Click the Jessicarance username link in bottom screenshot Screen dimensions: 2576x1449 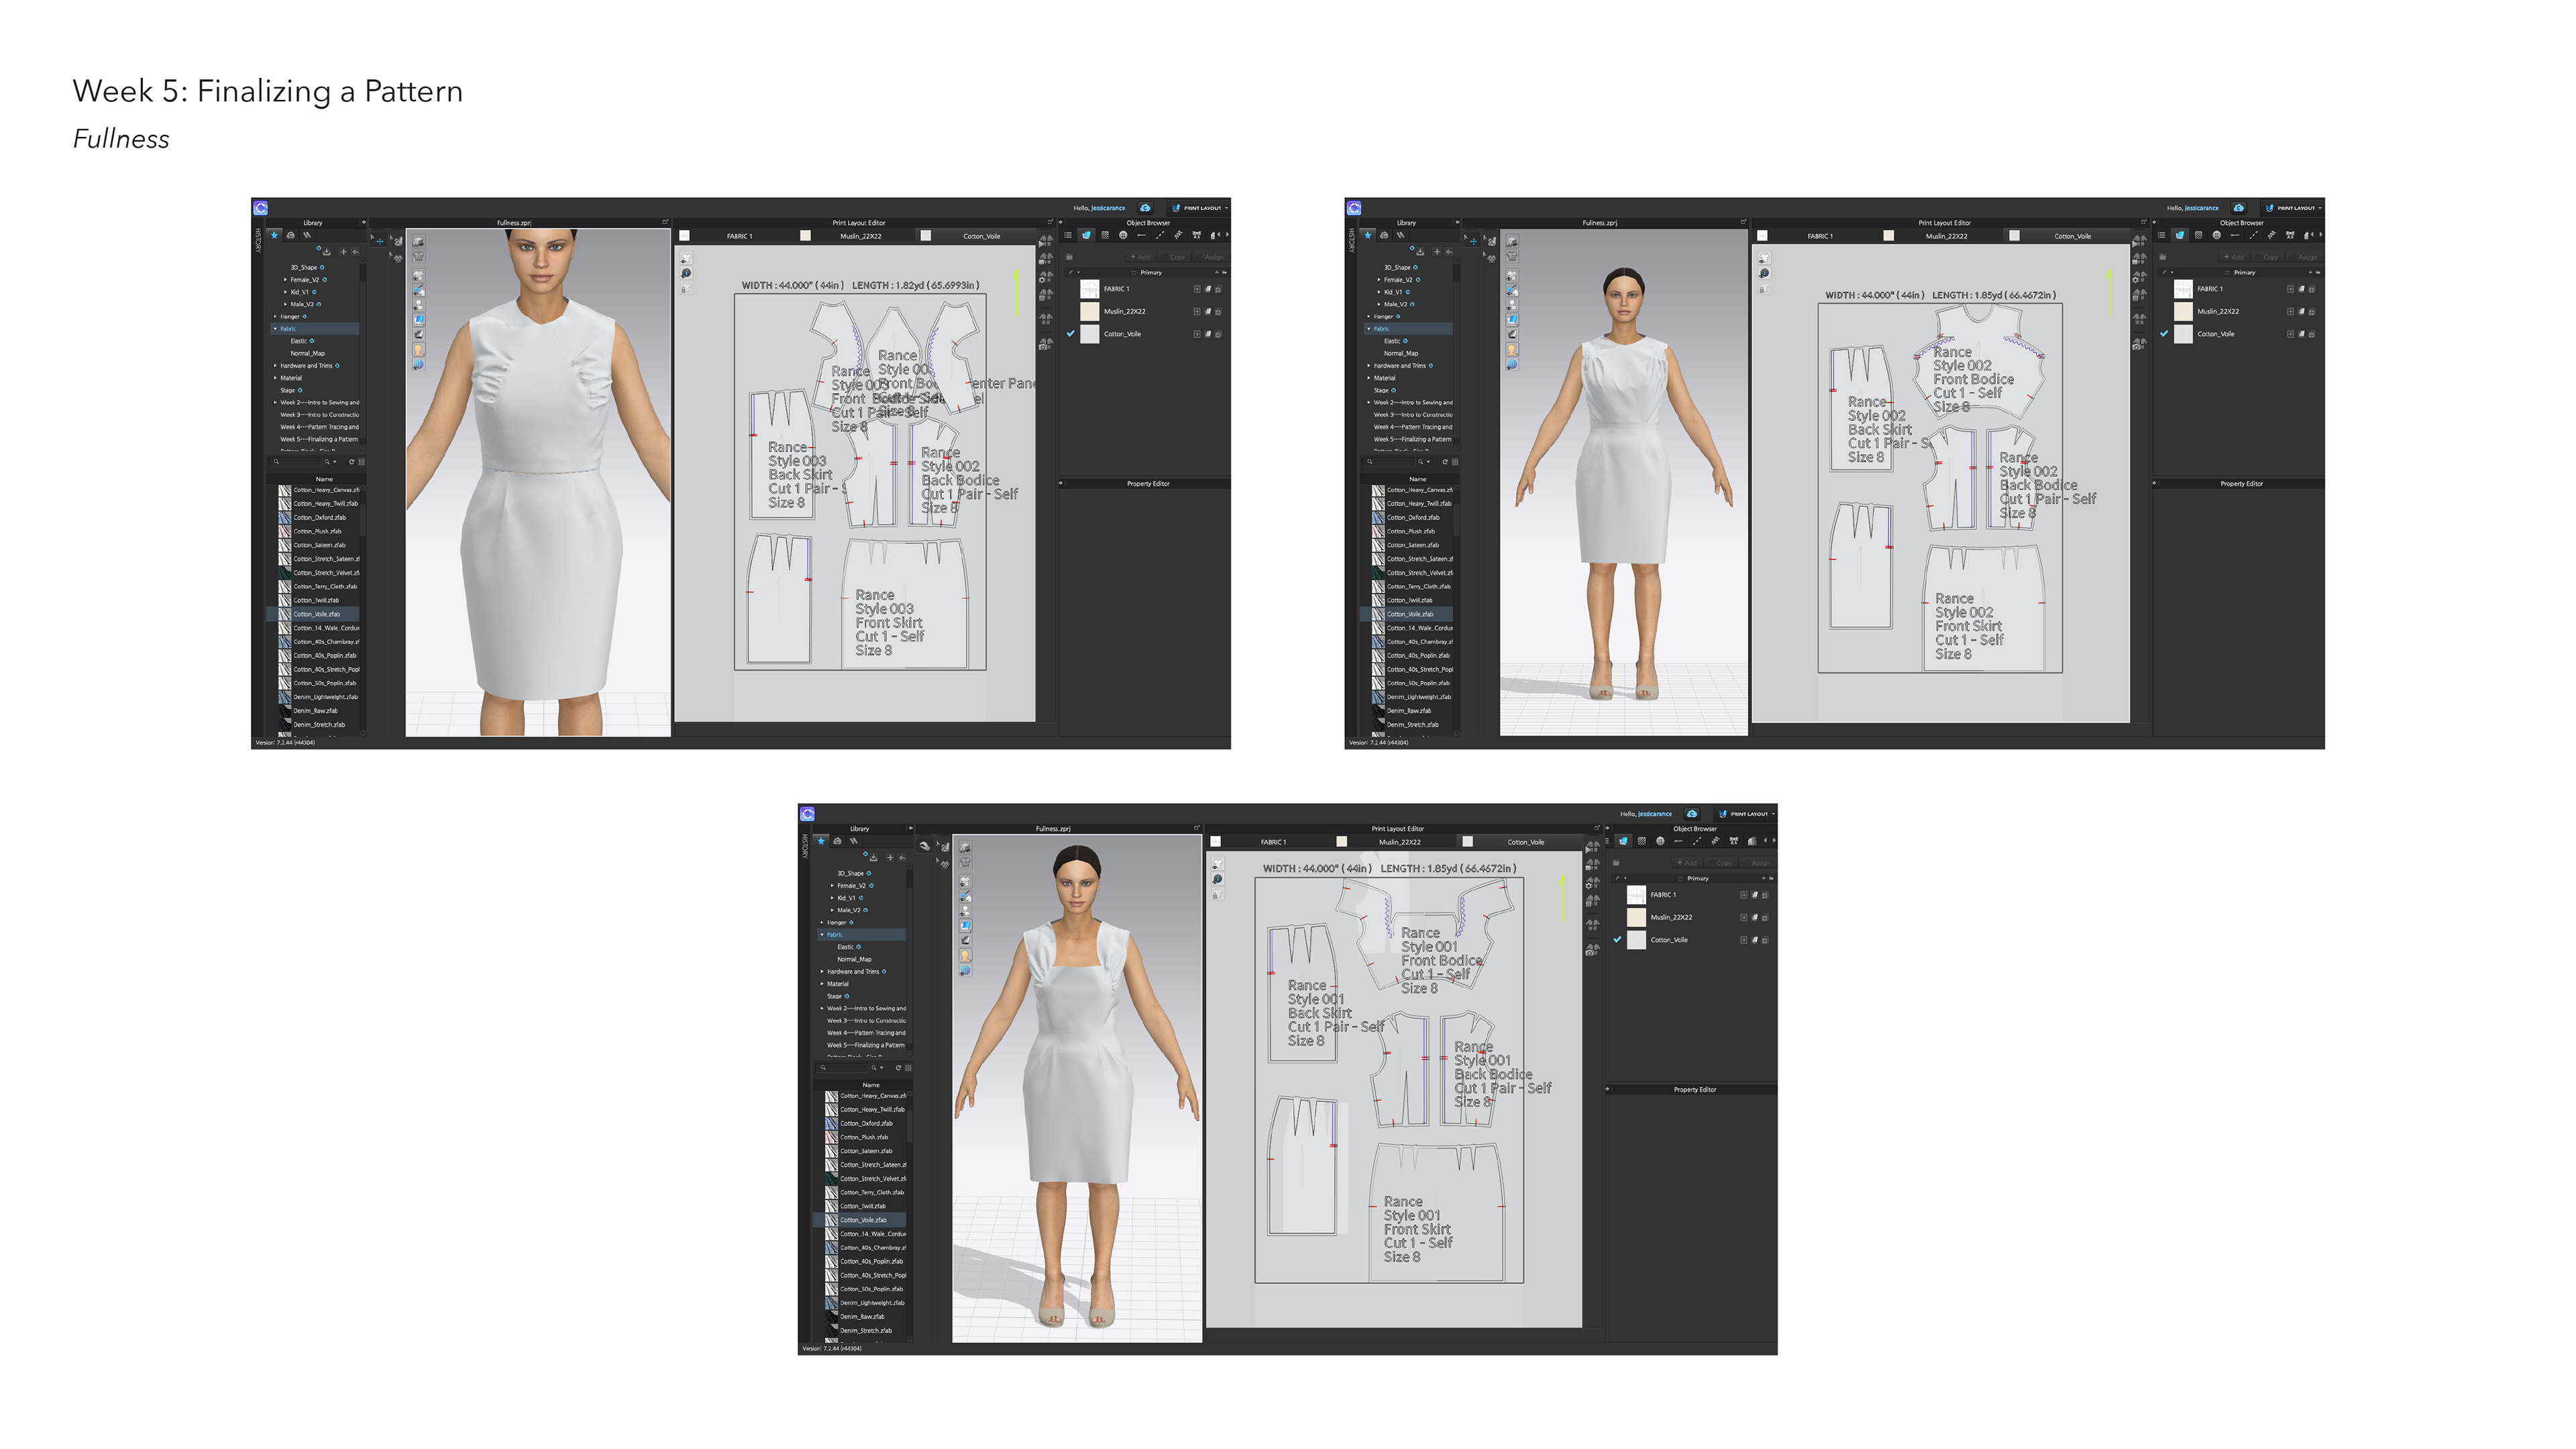[x=1654, y=814]
